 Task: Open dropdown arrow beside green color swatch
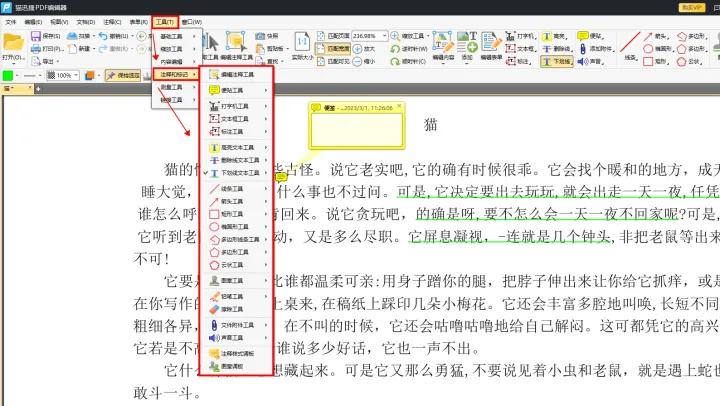[x=17, y=75]
